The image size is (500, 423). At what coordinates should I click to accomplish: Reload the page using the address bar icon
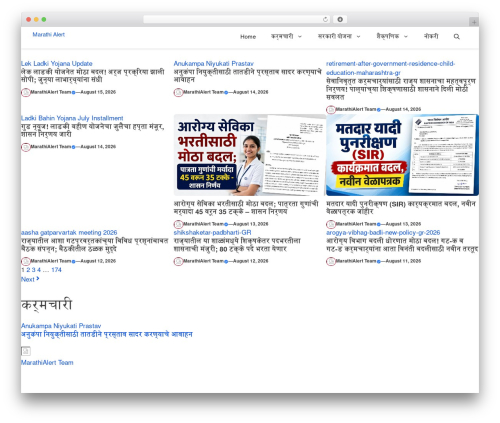pyautogui.click(x=325, y=20)
